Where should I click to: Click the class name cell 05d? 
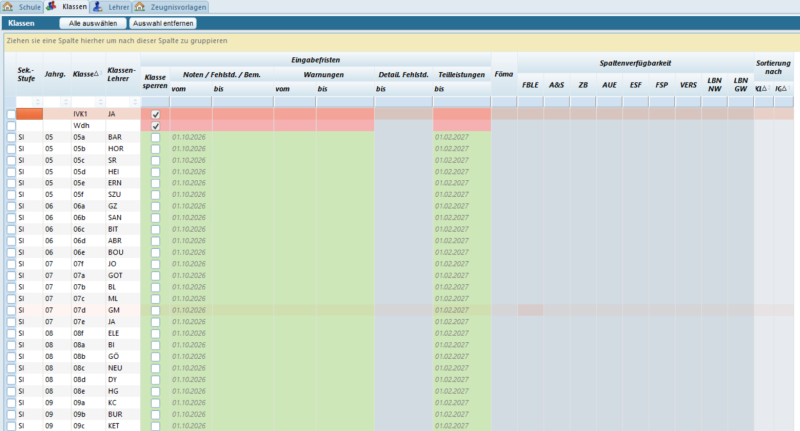tap(79, 172)
